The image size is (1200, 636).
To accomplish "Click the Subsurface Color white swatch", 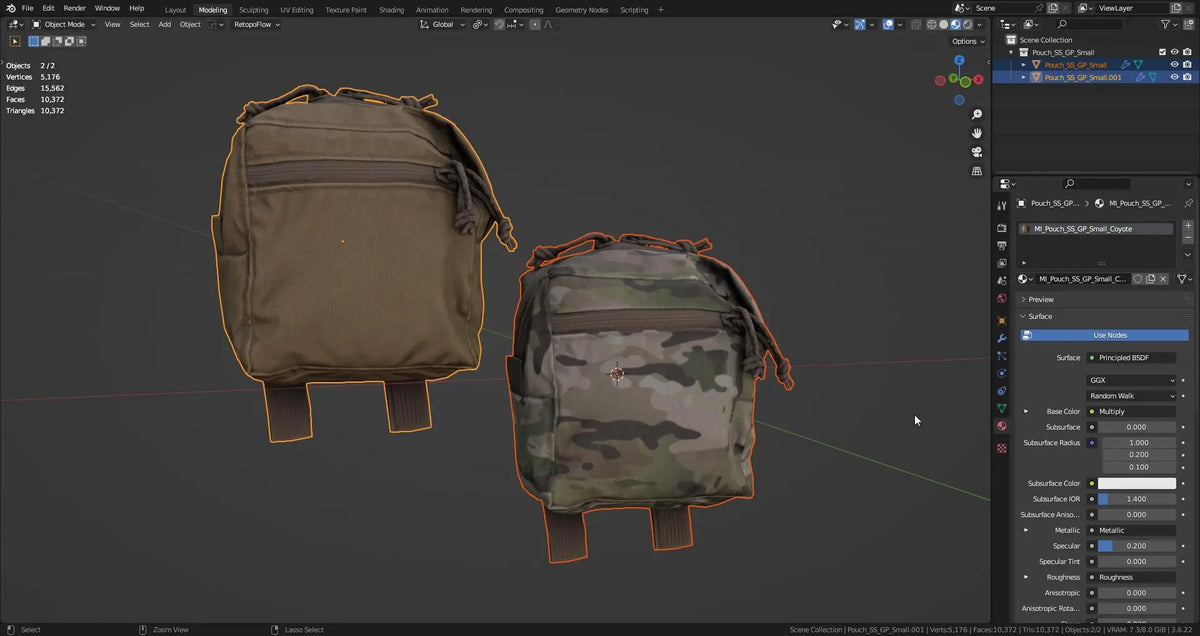I will point(1137,483).
